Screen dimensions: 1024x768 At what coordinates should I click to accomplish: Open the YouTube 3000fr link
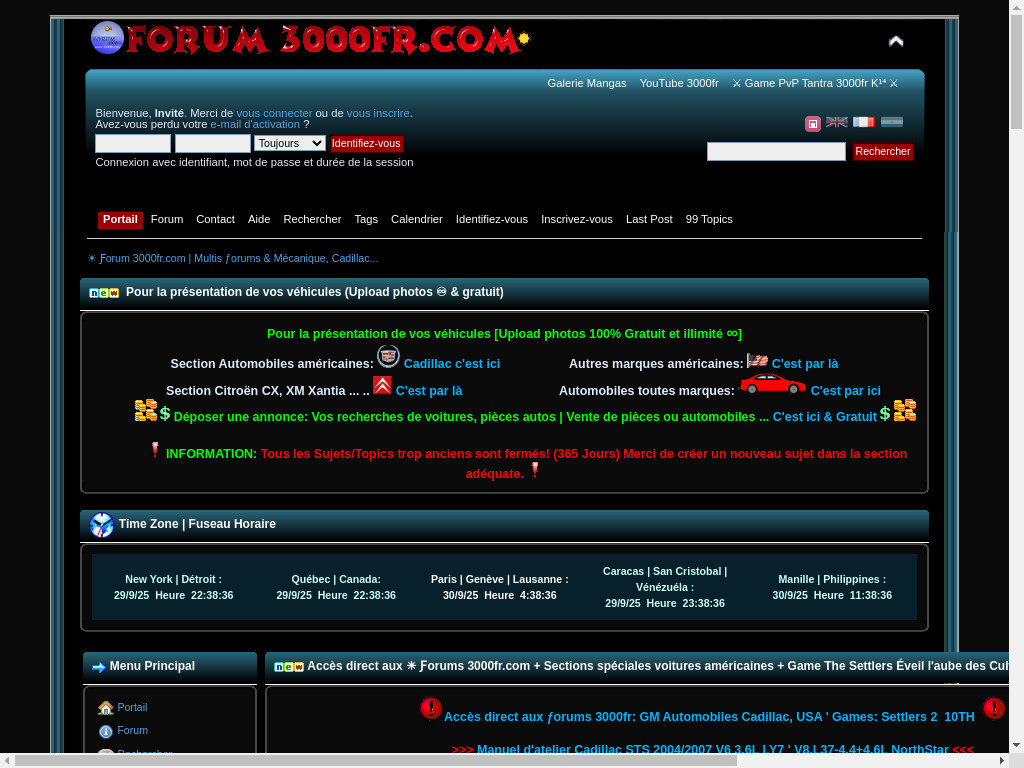679,83
